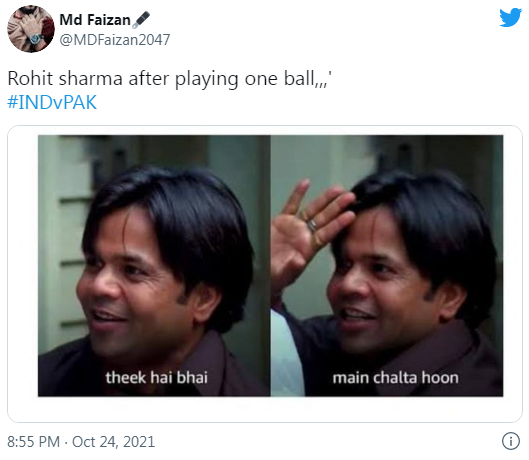Click the pen emoji after Md Faizan
The width and height of the screenshot is (529, 460).
click(x=141, y=20)
